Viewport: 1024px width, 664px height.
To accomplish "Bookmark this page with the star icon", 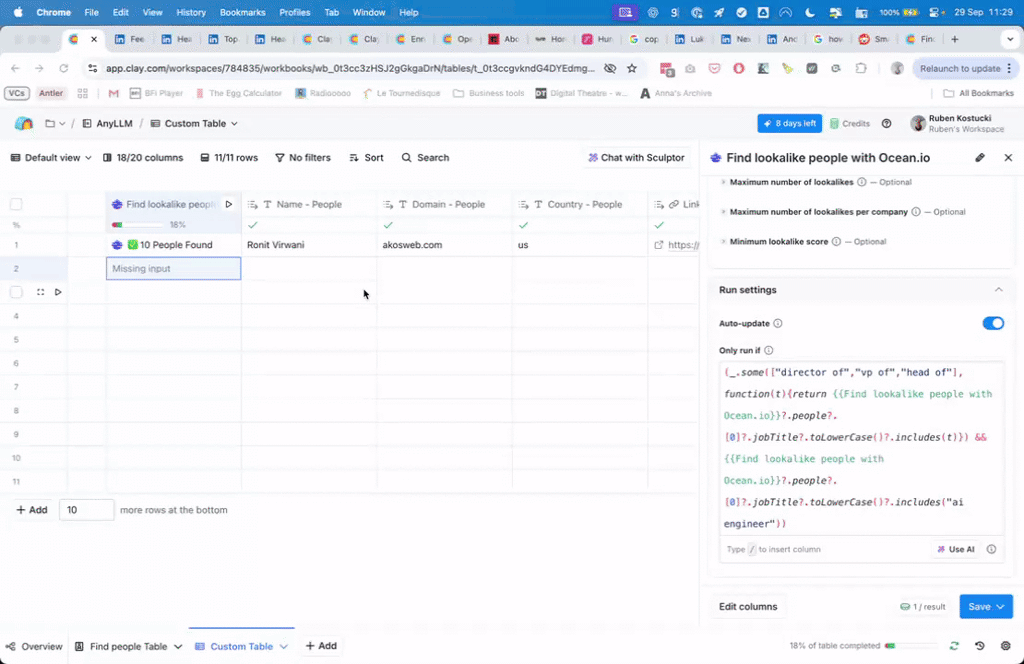I will pyautogui.click(x=632, y=68).
